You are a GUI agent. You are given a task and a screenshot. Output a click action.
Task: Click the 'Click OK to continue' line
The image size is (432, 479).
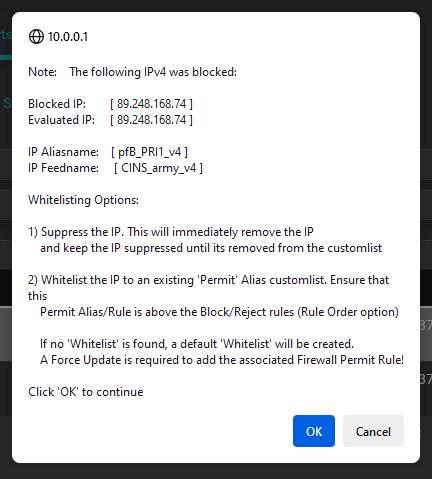tap(86, 392)
